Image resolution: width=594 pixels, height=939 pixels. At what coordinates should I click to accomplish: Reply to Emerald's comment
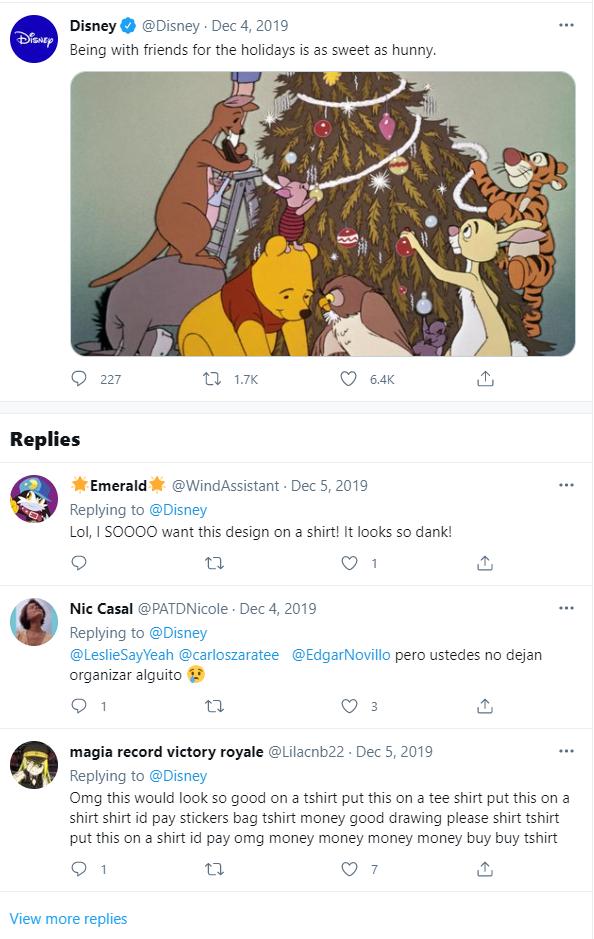point(79,563)
